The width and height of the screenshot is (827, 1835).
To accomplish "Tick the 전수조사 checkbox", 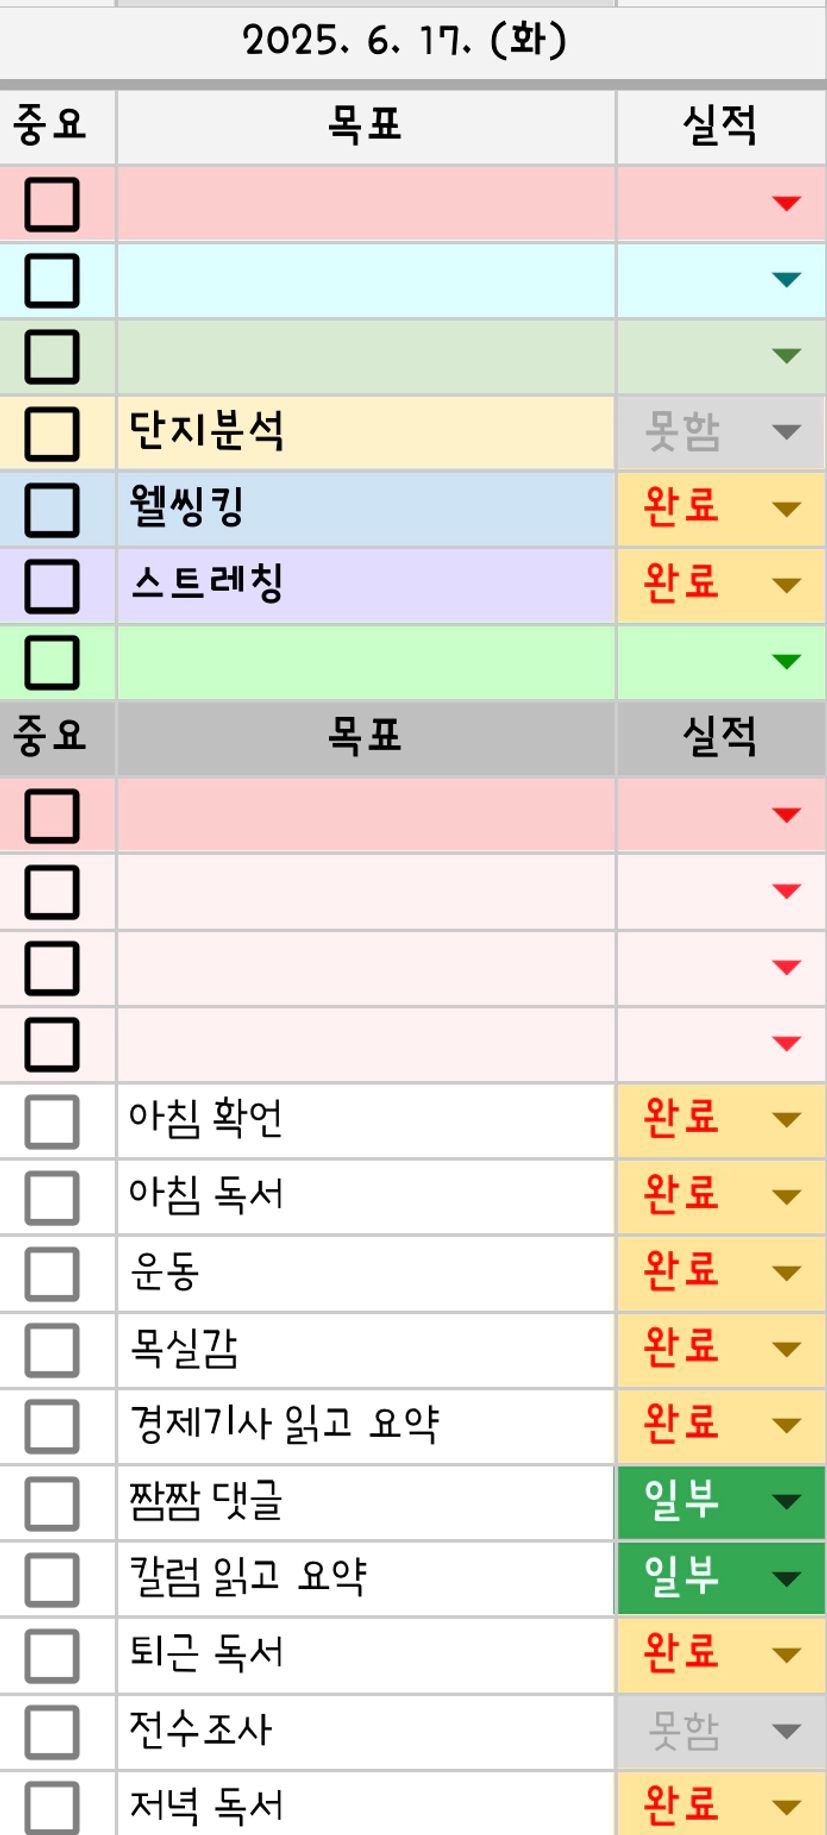I will tap(51, 1732).
